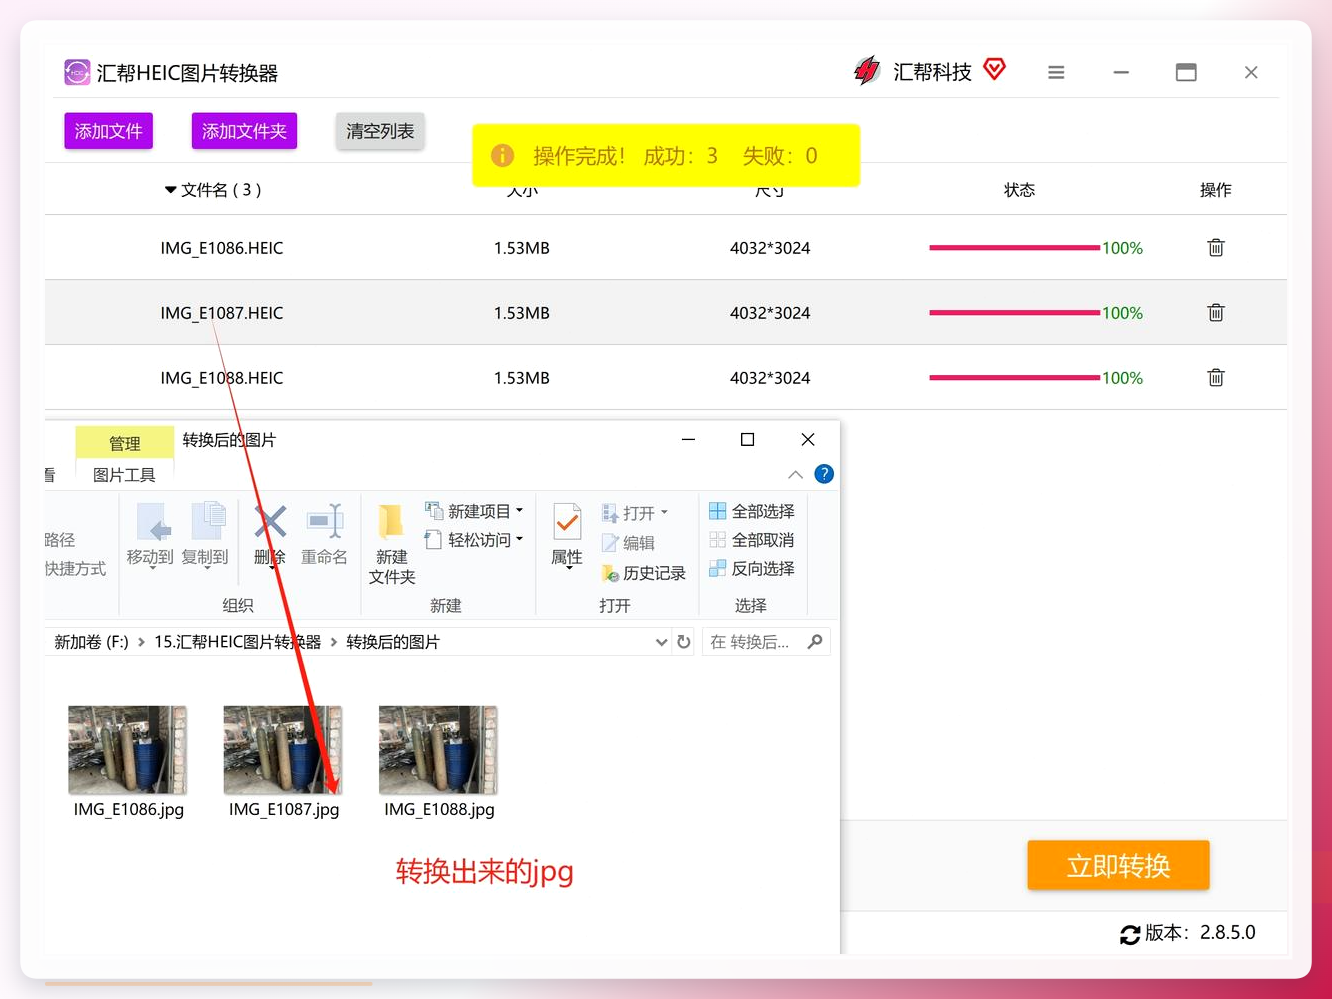Image resolution: width=1332 pixels, height=999 pixels.
Task: Click the red heart badge icon
Action: [x=994, y=69]
